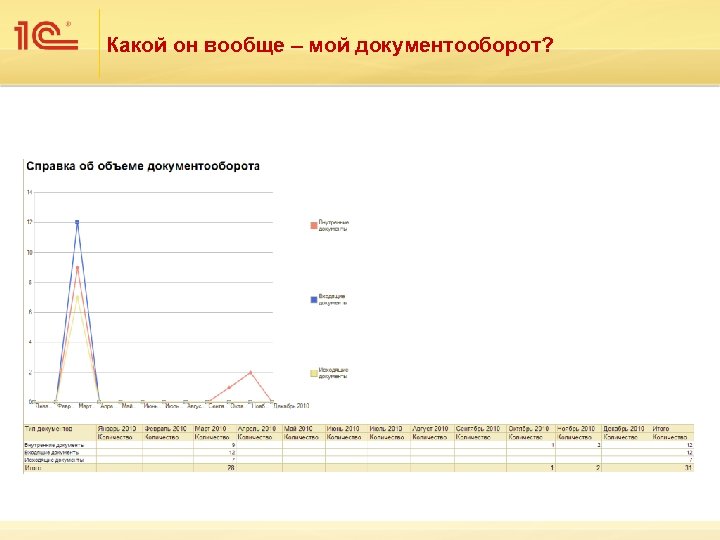
Task: Click the 'Декабрь 2010' table column header
Action: point(624,428)
